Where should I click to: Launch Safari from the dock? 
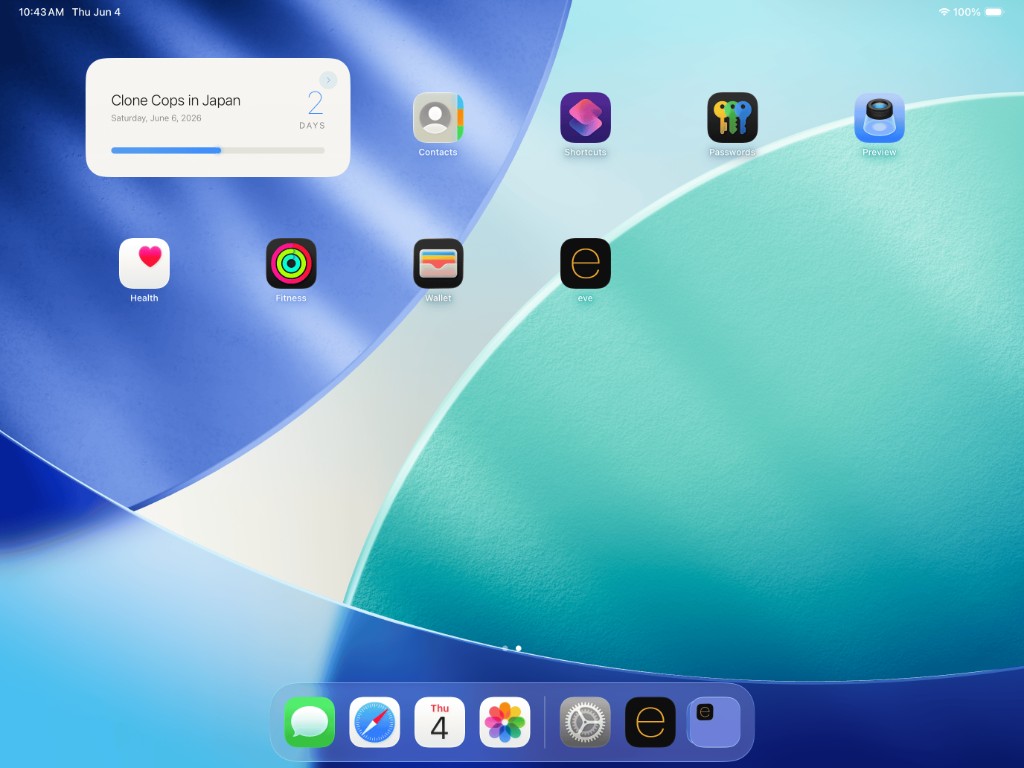[x=374, y=722]
